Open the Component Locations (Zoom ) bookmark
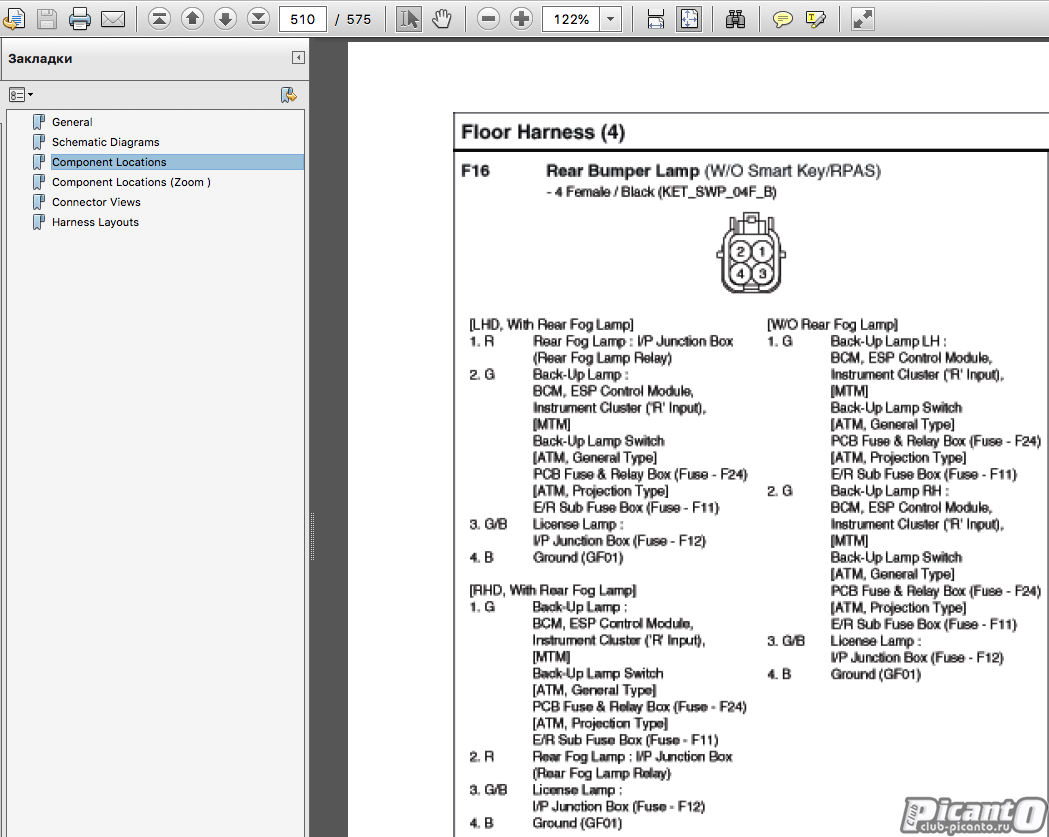The width and height of the screenshot is (1049, 837). tap(131, 182)
